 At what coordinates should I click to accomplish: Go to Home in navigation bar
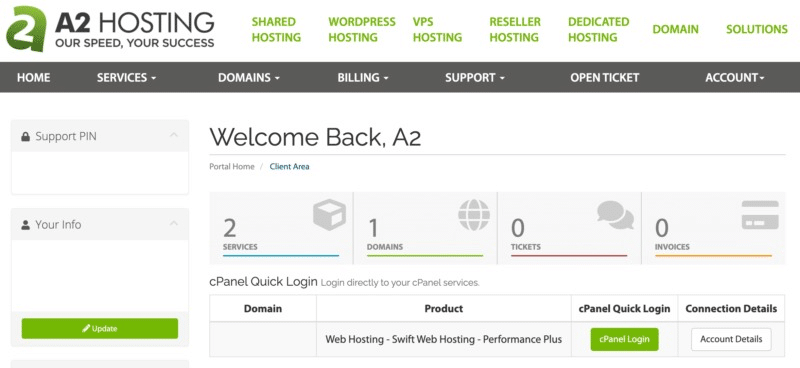pos(34,78)
